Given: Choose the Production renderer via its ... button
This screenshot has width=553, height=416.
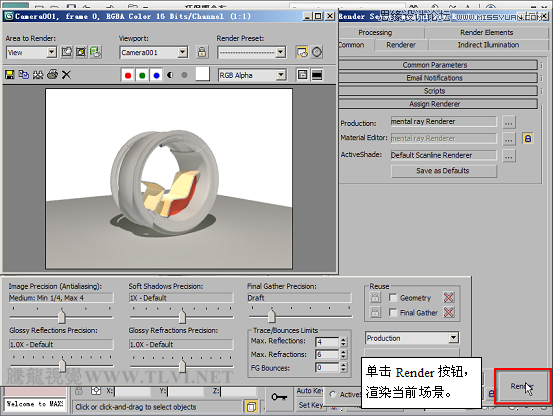Looking at the screenshot, I should 508,122.
